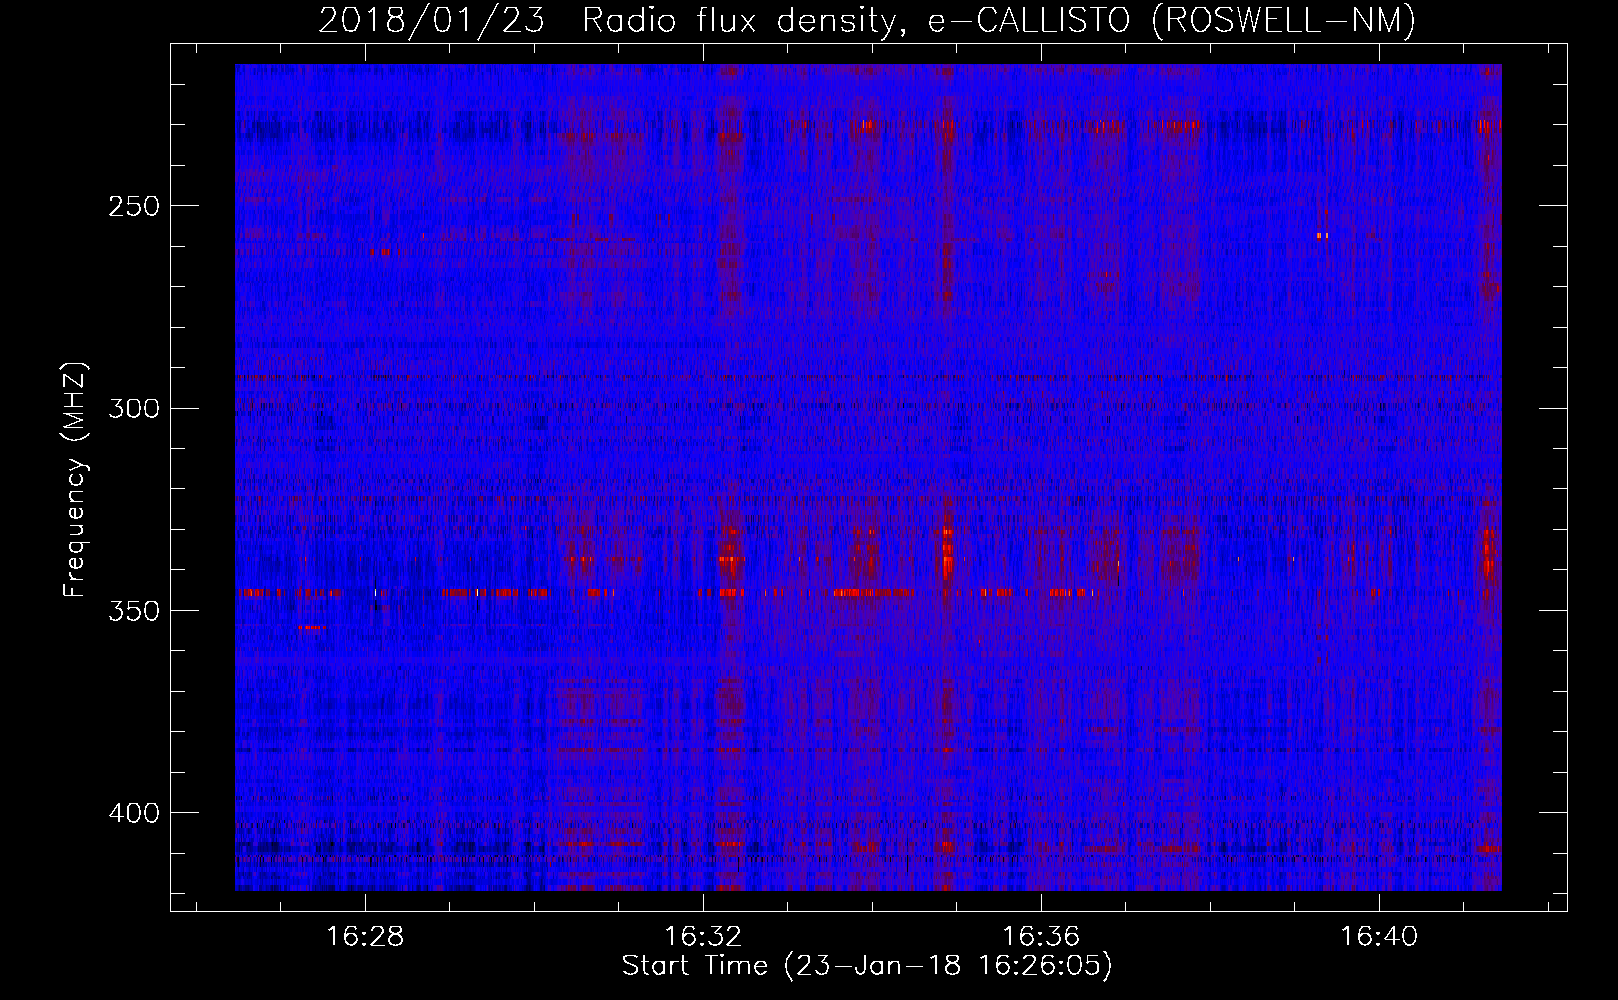
Task: Click the date 2018/01/23 in title
Action: tap(432, 20)
